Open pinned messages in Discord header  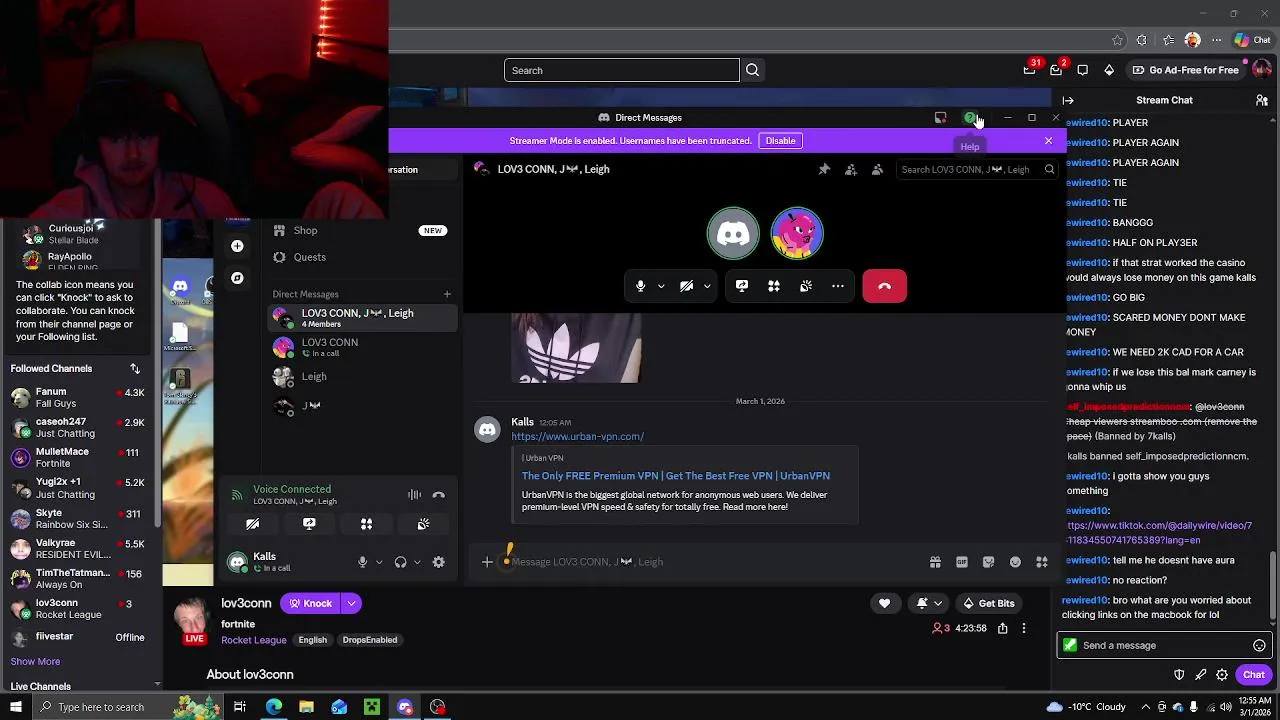[x=824, y=169]
